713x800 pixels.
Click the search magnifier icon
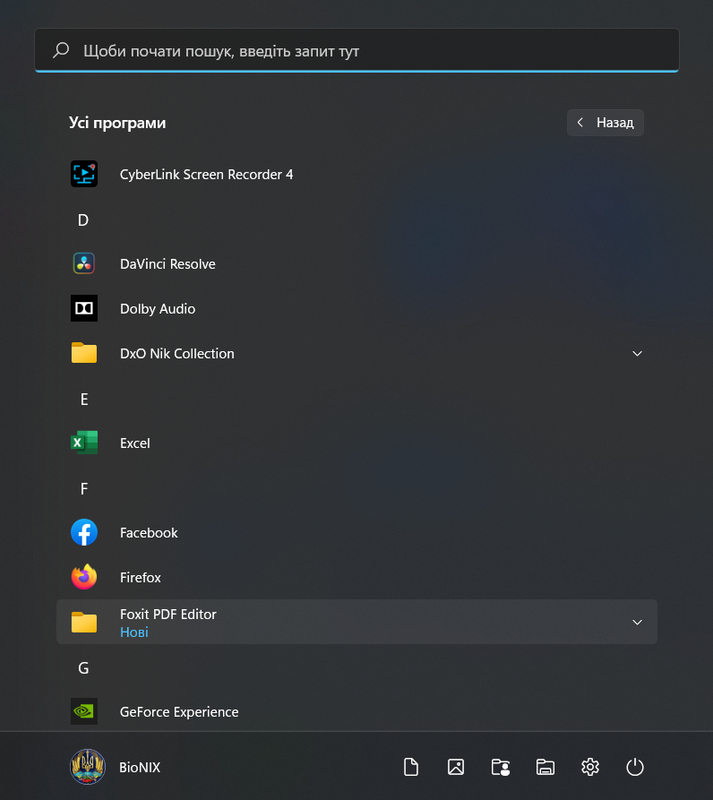(x=61, y=50)
